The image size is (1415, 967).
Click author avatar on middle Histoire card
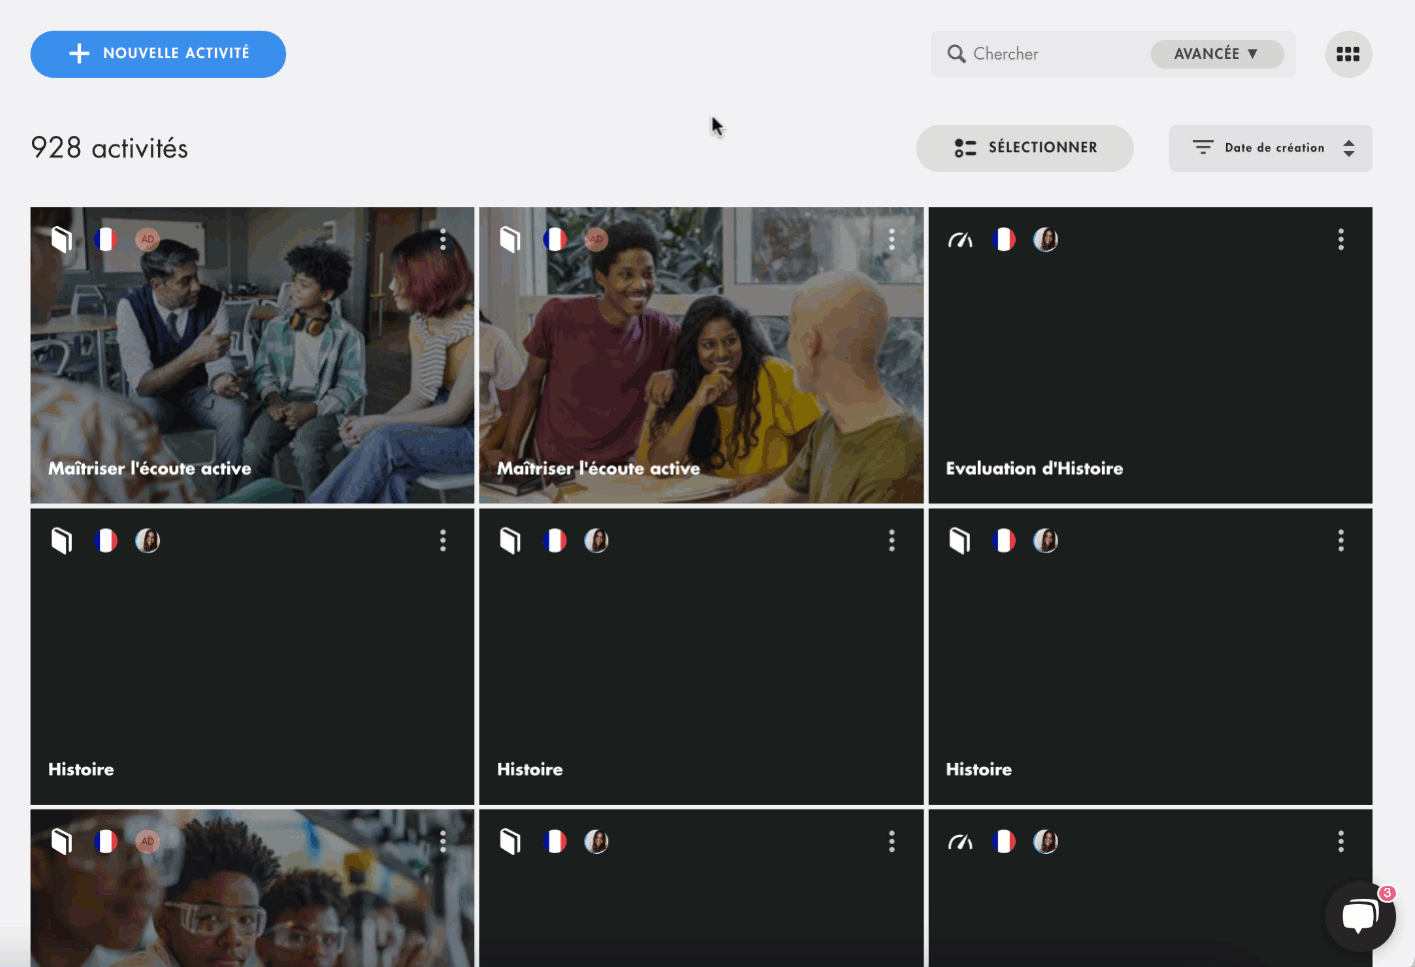point(597,541)
